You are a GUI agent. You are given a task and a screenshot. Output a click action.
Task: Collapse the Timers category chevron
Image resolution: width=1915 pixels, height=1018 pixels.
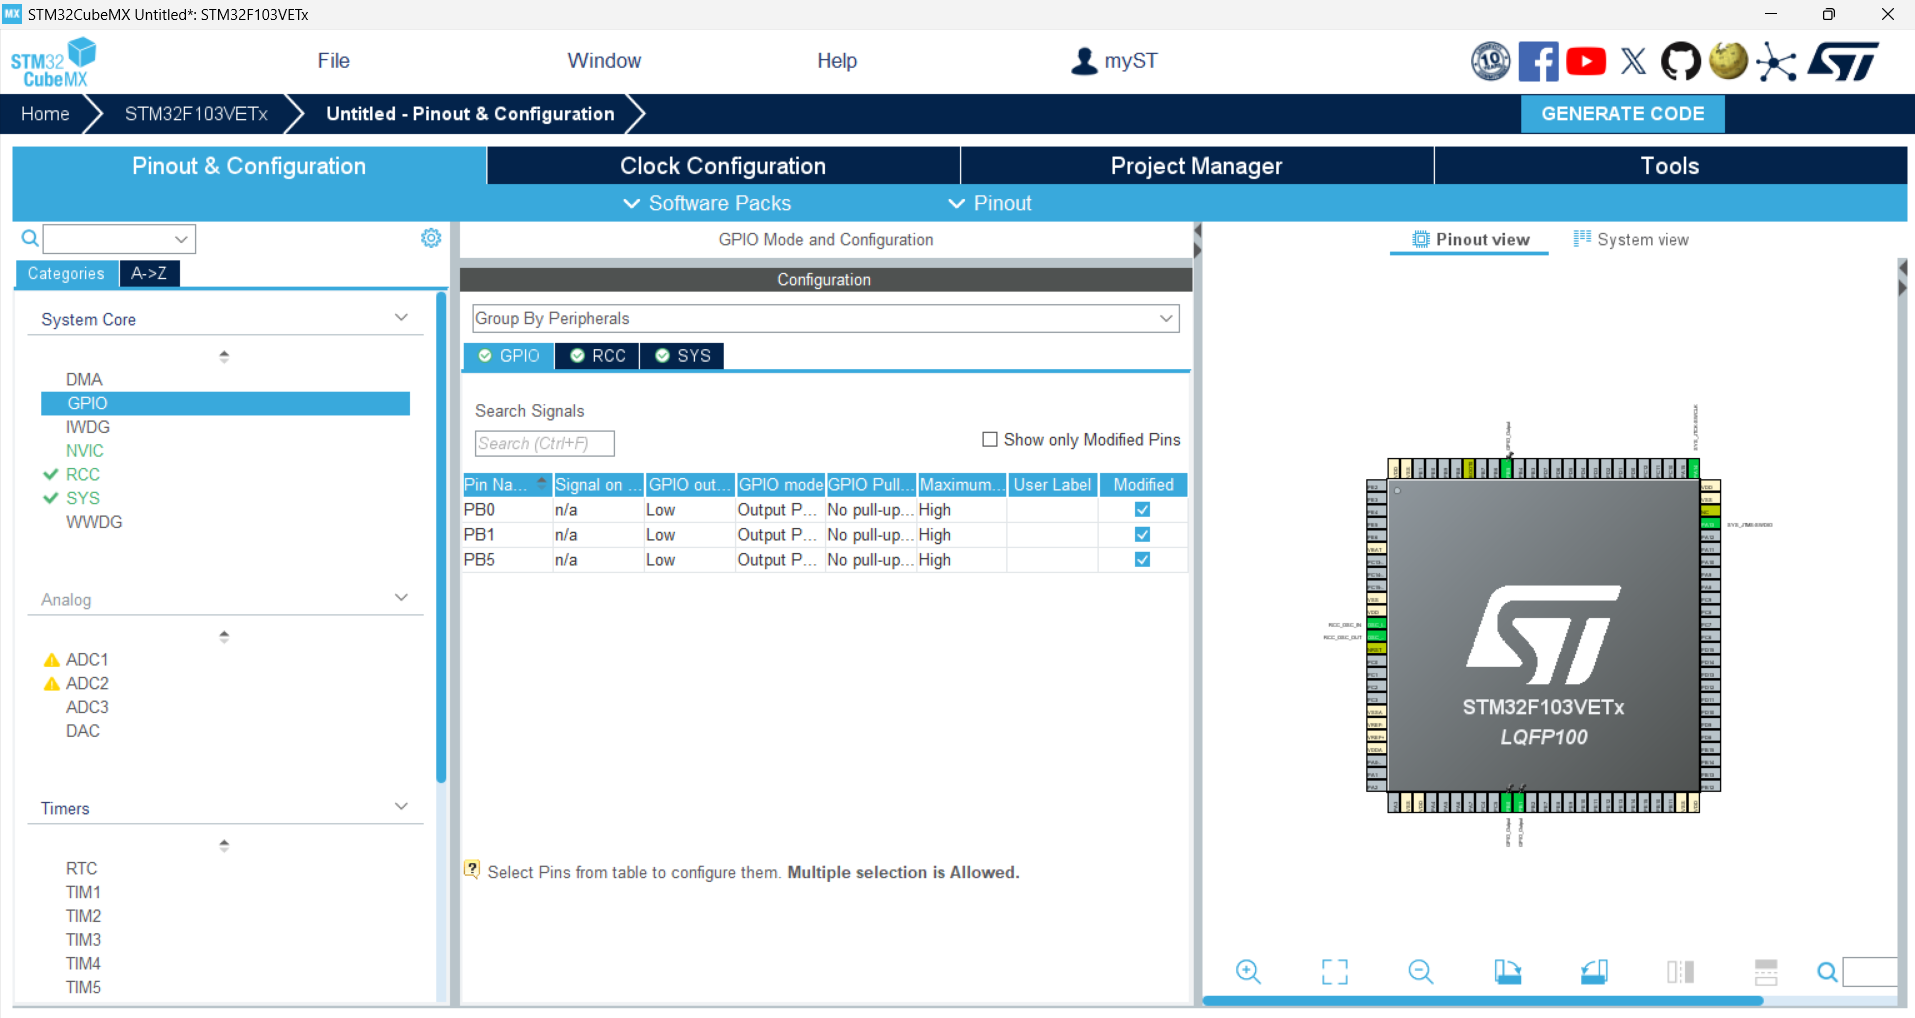coord(401,806)
